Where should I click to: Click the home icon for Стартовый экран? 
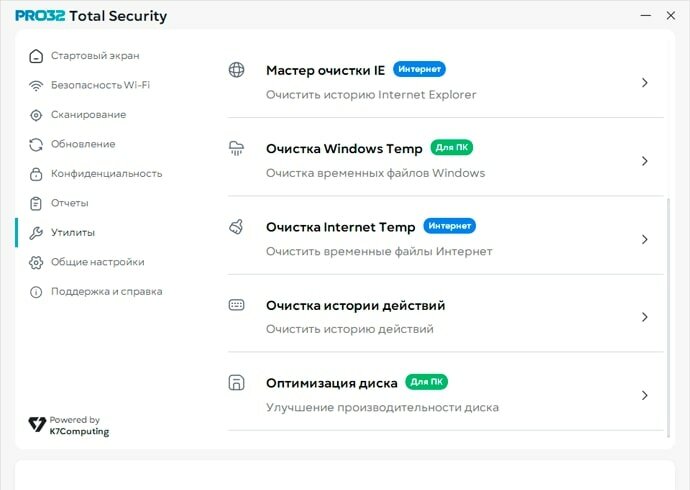[x=36, y=56]
